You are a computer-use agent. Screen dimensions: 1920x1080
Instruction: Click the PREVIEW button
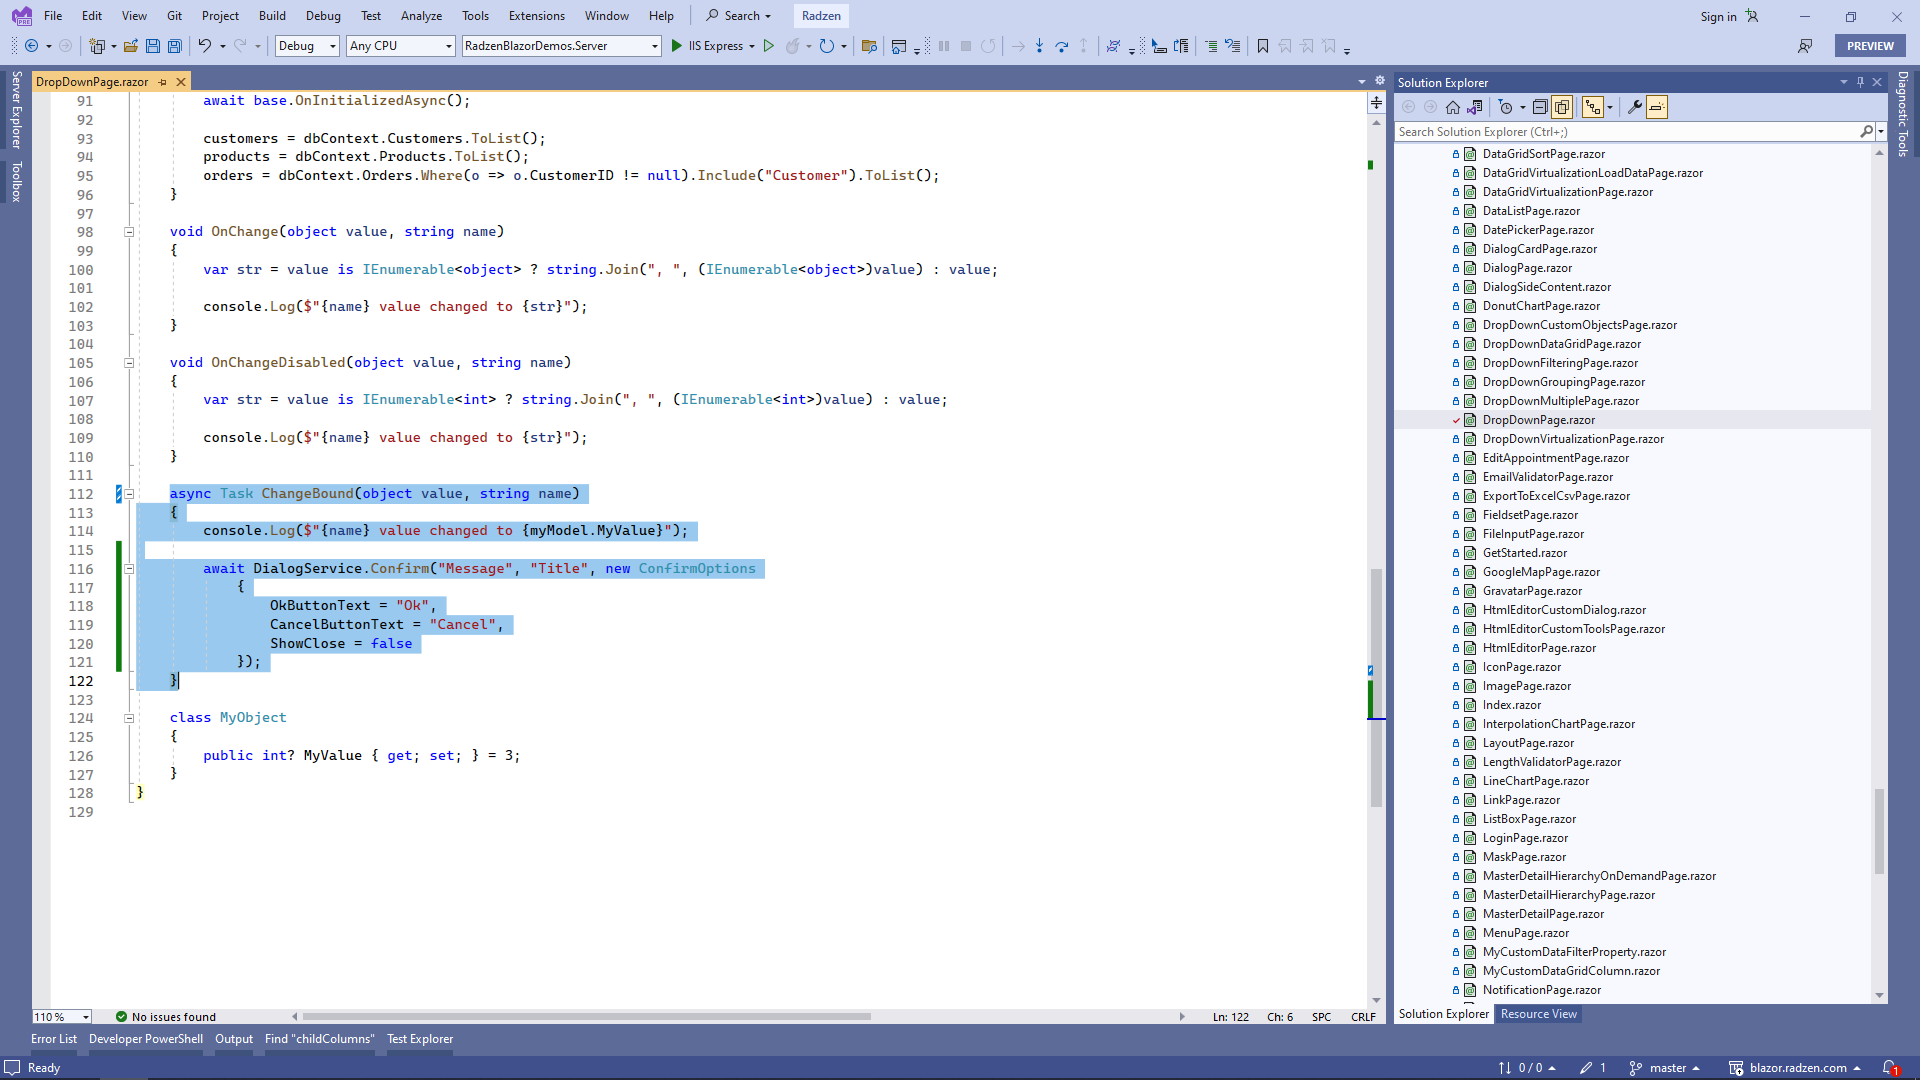[1869, 46]
